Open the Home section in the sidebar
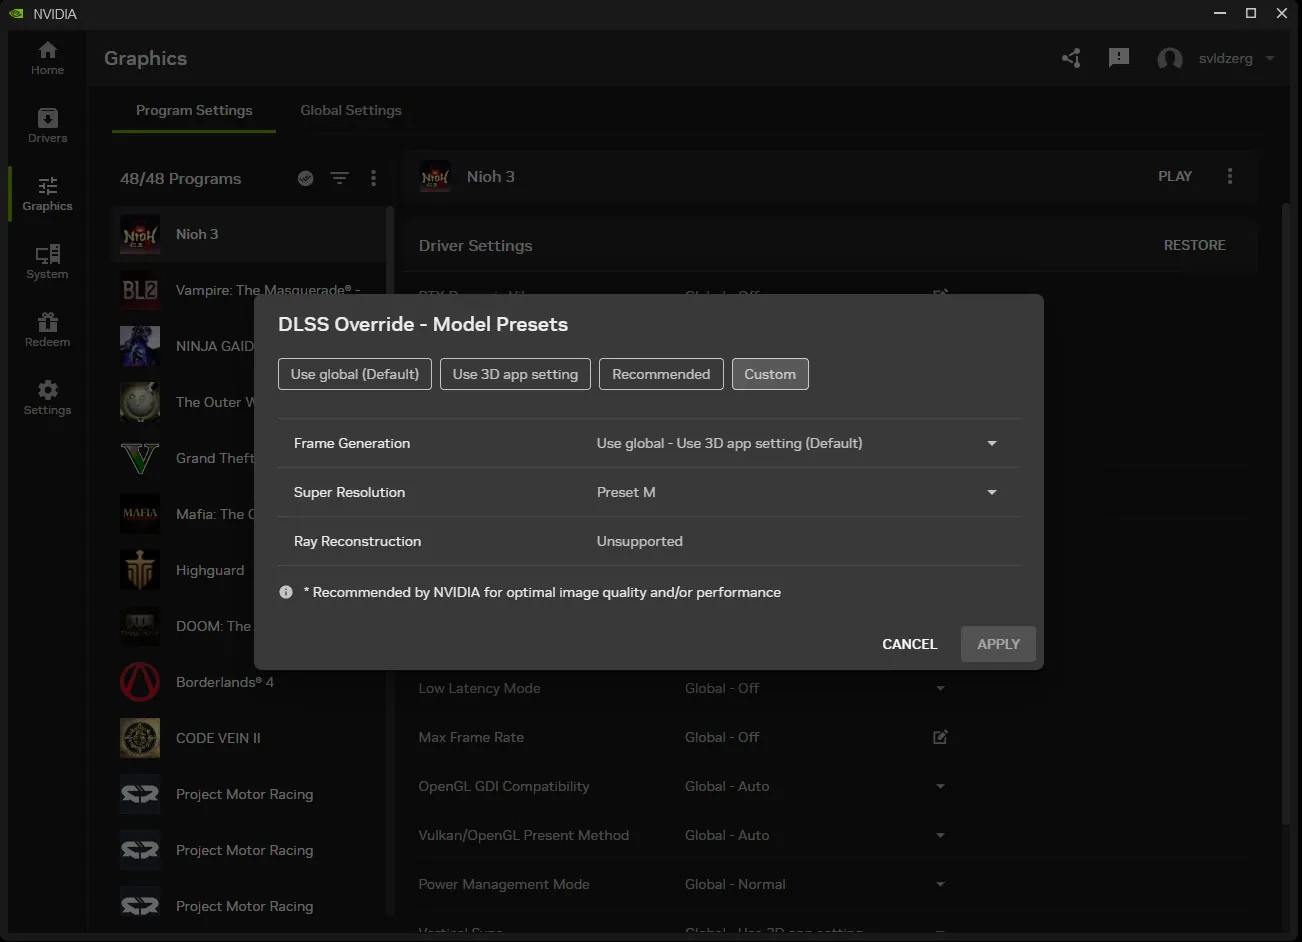Image resolution: width=1302 pixels, height=942 pixels. (47, 58)
